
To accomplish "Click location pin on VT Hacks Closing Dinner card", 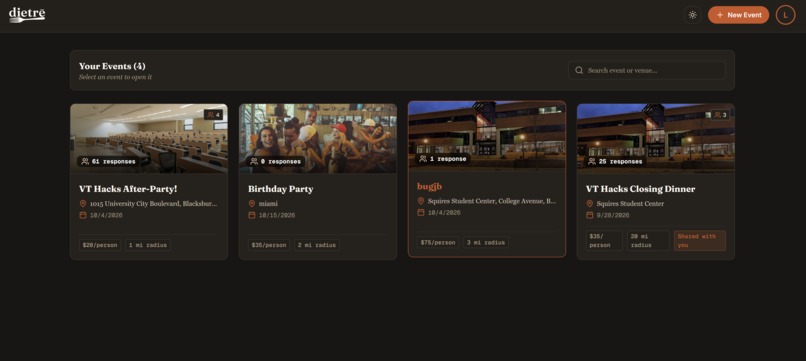I will tap(590, 204).
